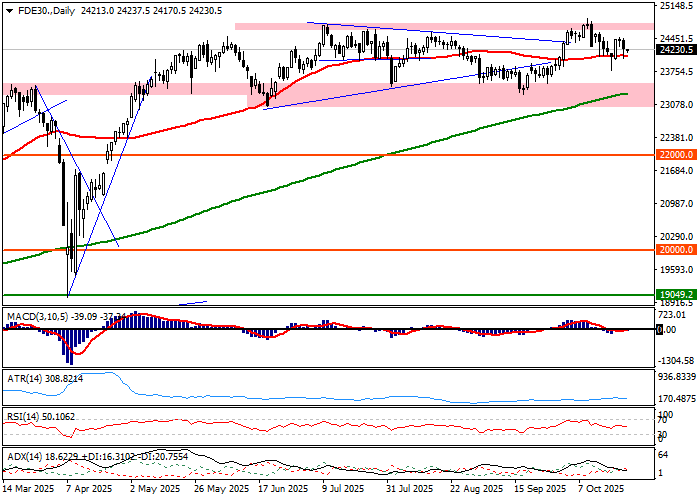The height and width of the screenshot is (500, 700).
Task: Open the ATR(14) indicator label
Action: 27,379
